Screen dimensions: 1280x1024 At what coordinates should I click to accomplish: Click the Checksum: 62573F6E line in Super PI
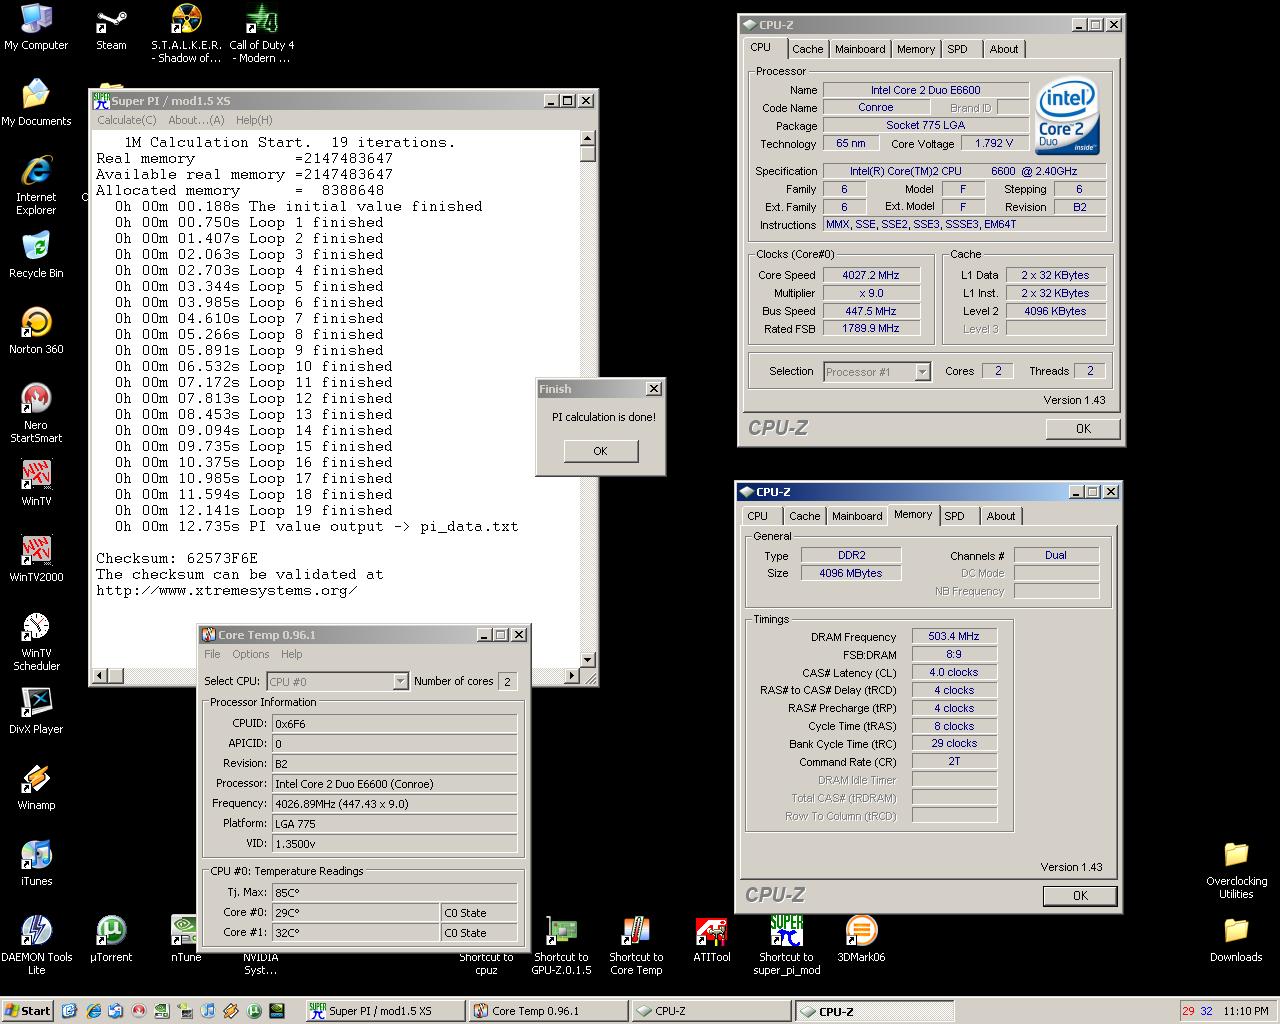point(177,558)
